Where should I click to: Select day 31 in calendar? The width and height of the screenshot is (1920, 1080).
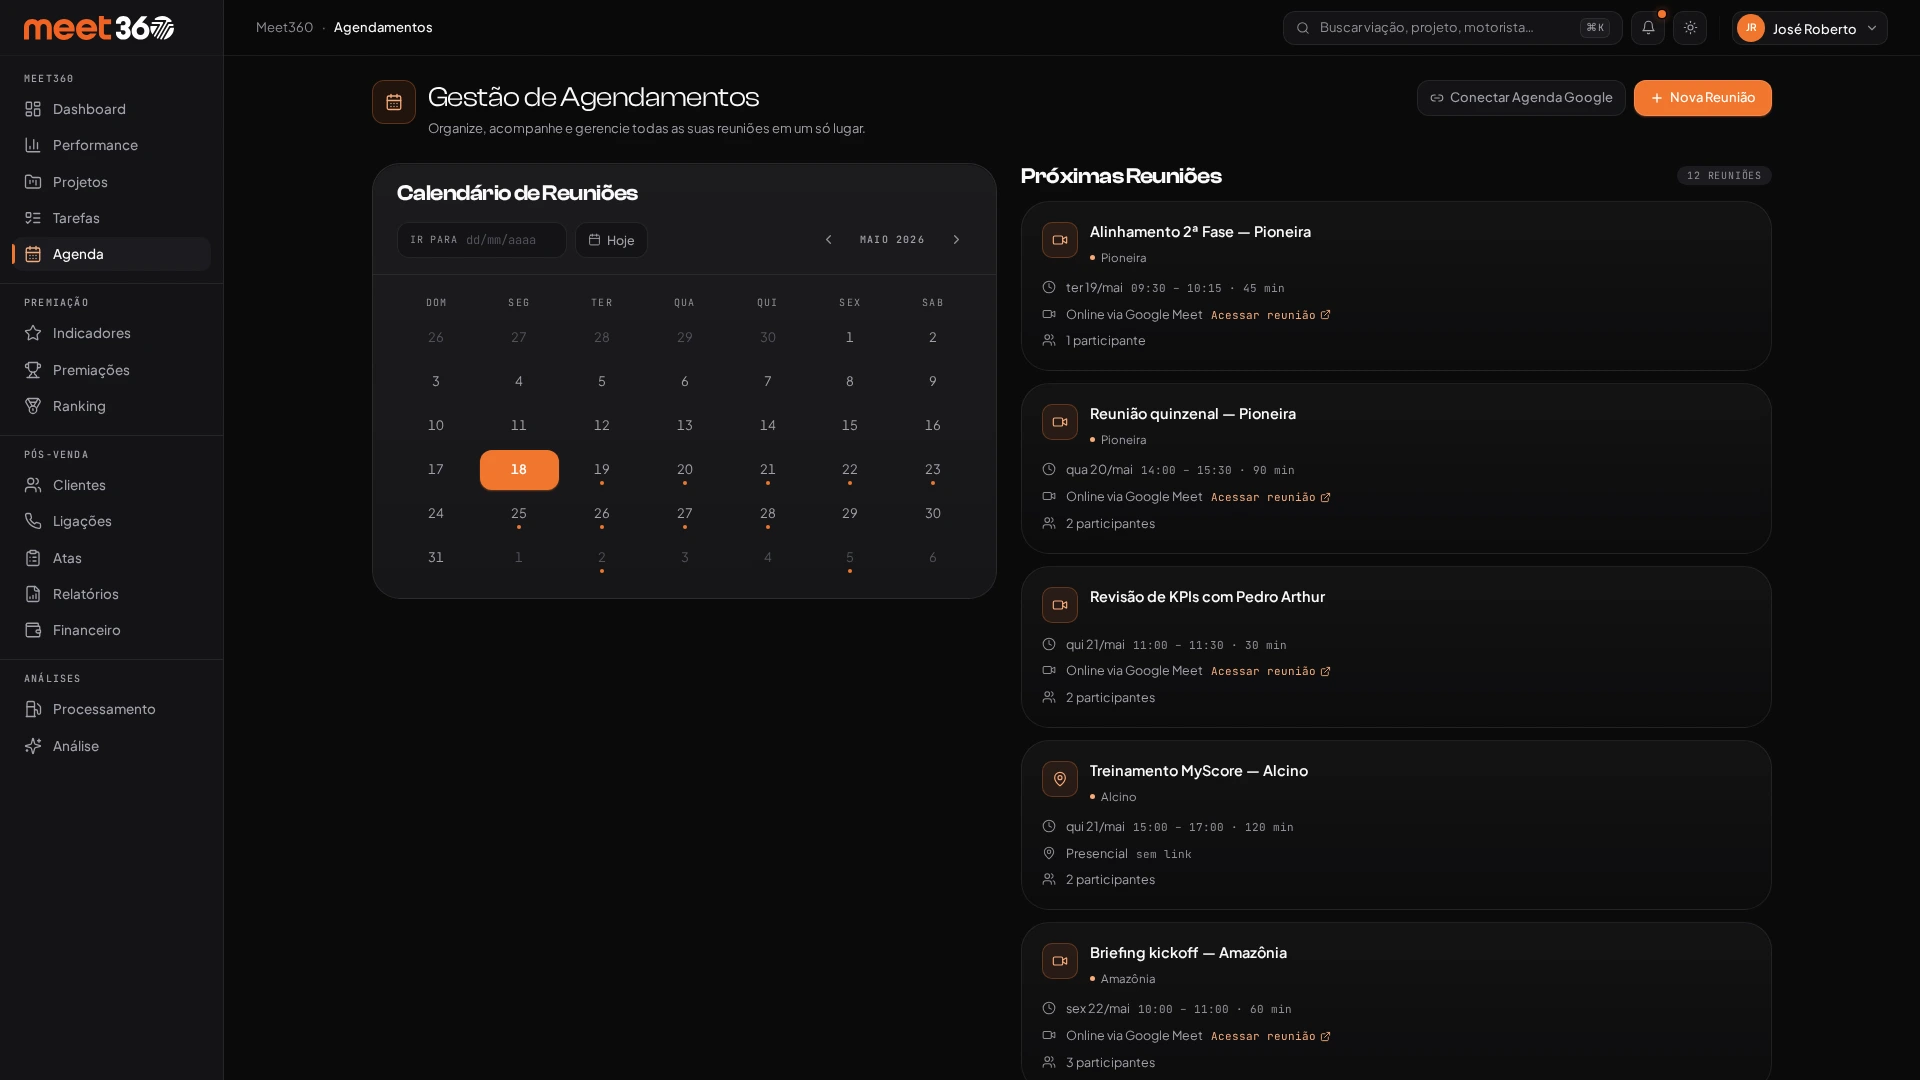coord(436,558)
